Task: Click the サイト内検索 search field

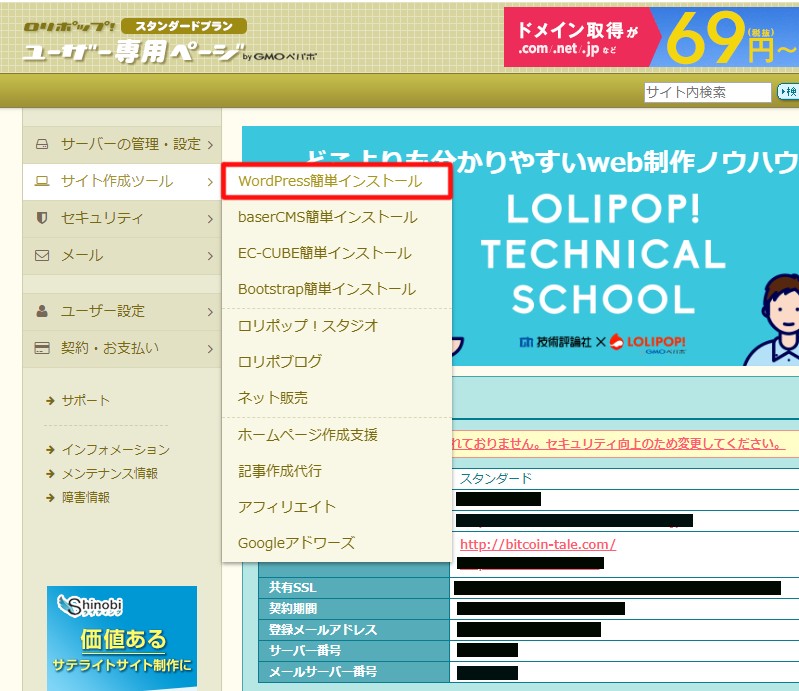Action: 707,92
